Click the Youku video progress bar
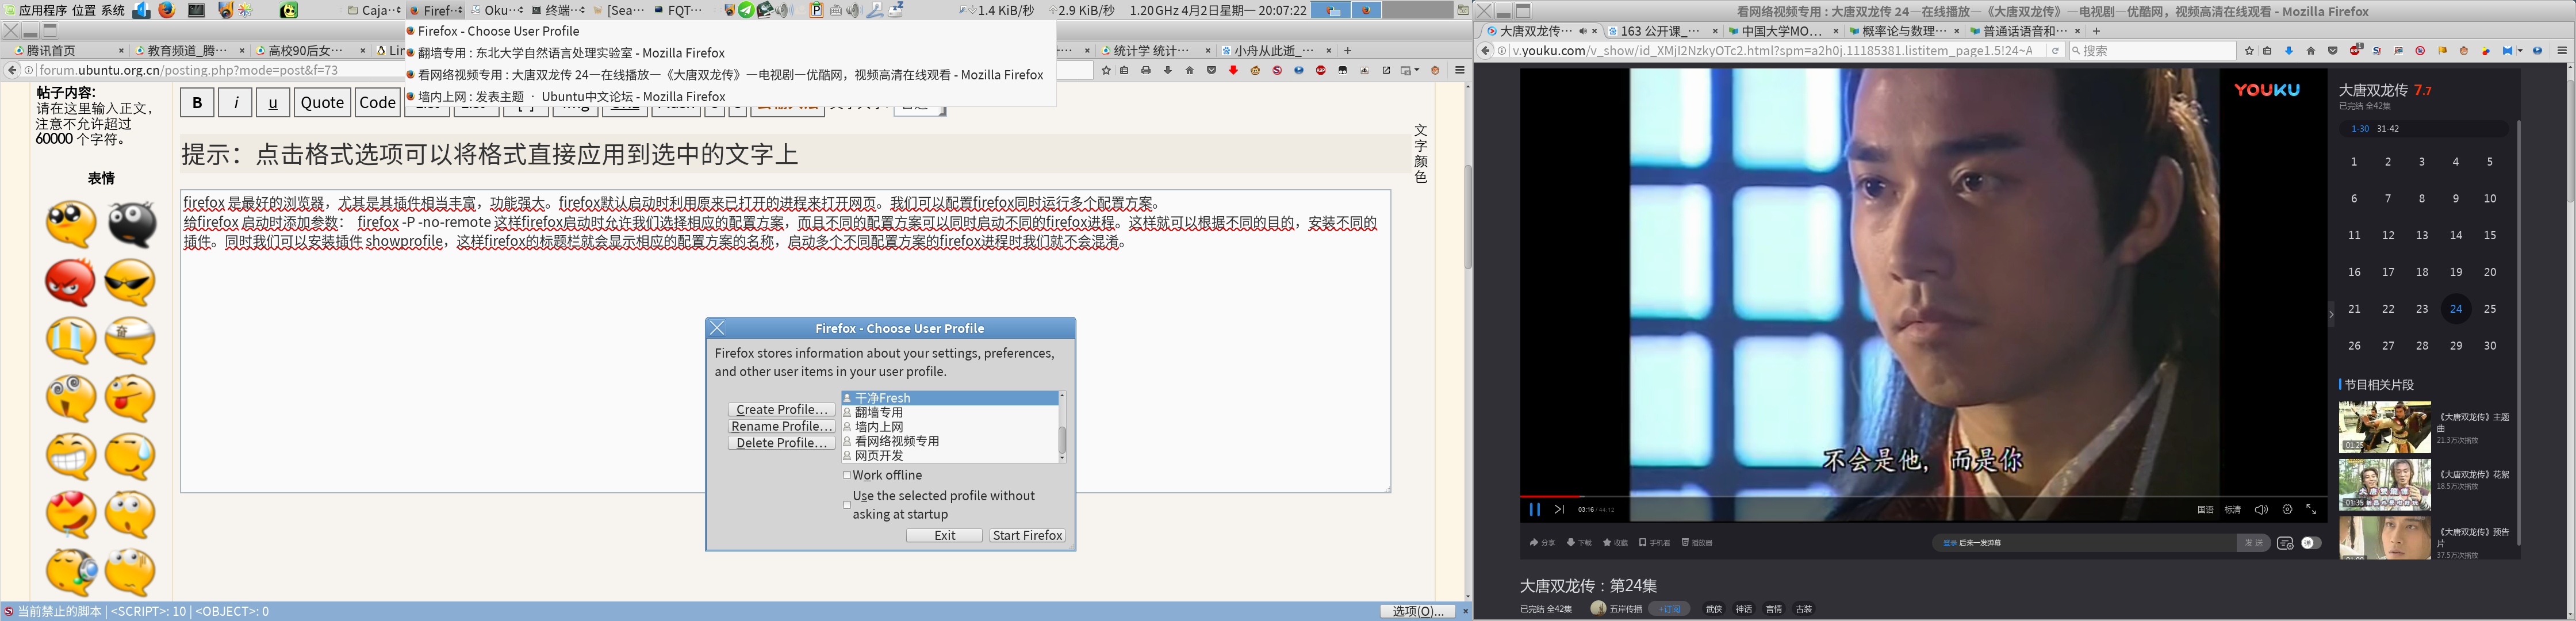Viewport: 2576px width, 621px height. [x=1924, y=496]
